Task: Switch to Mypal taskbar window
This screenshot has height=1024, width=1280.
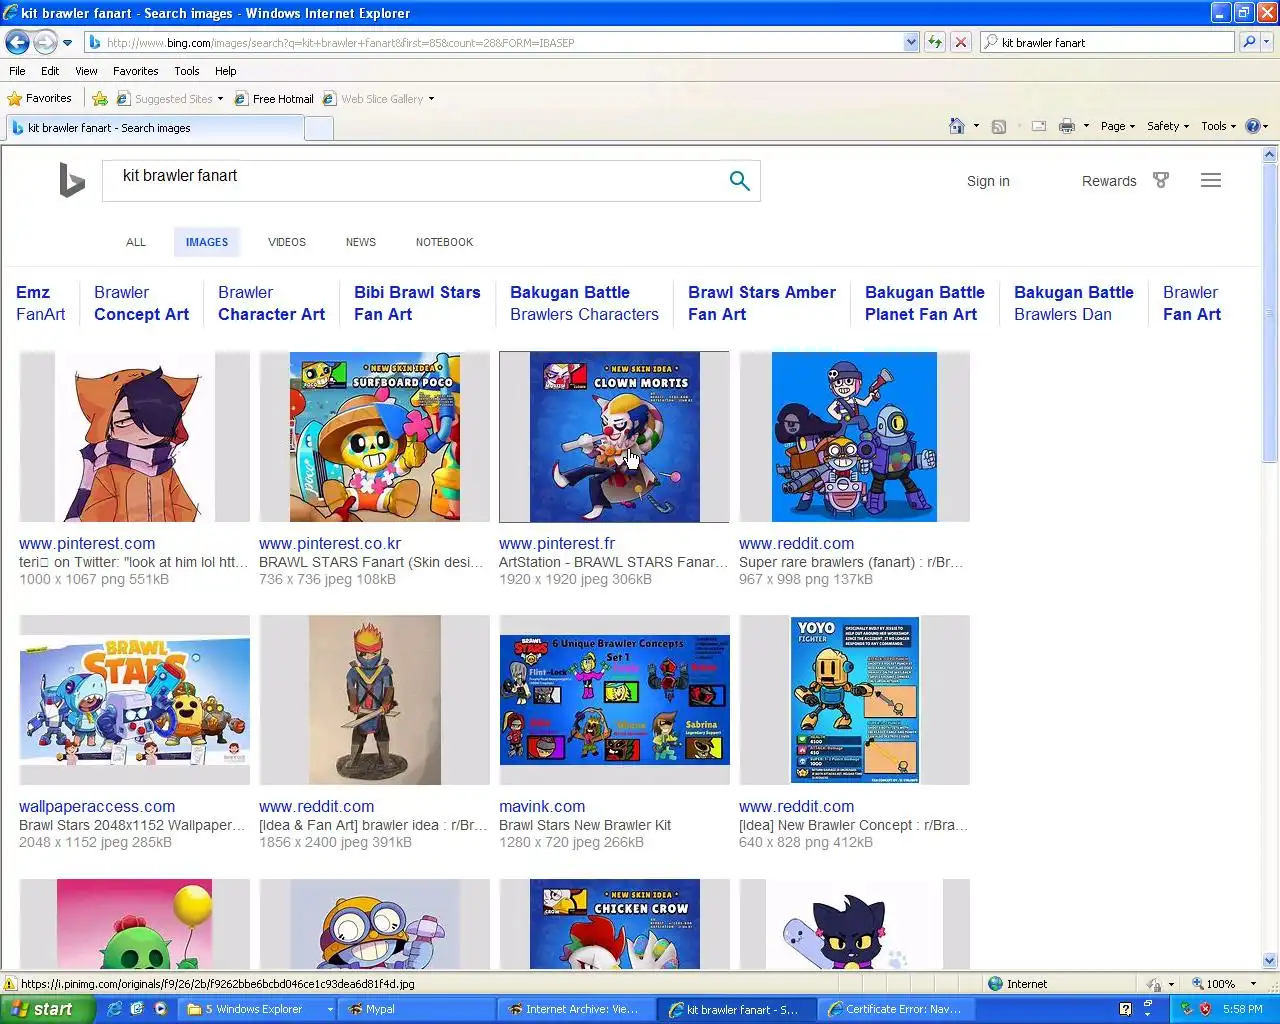Action: point(415,1009)
